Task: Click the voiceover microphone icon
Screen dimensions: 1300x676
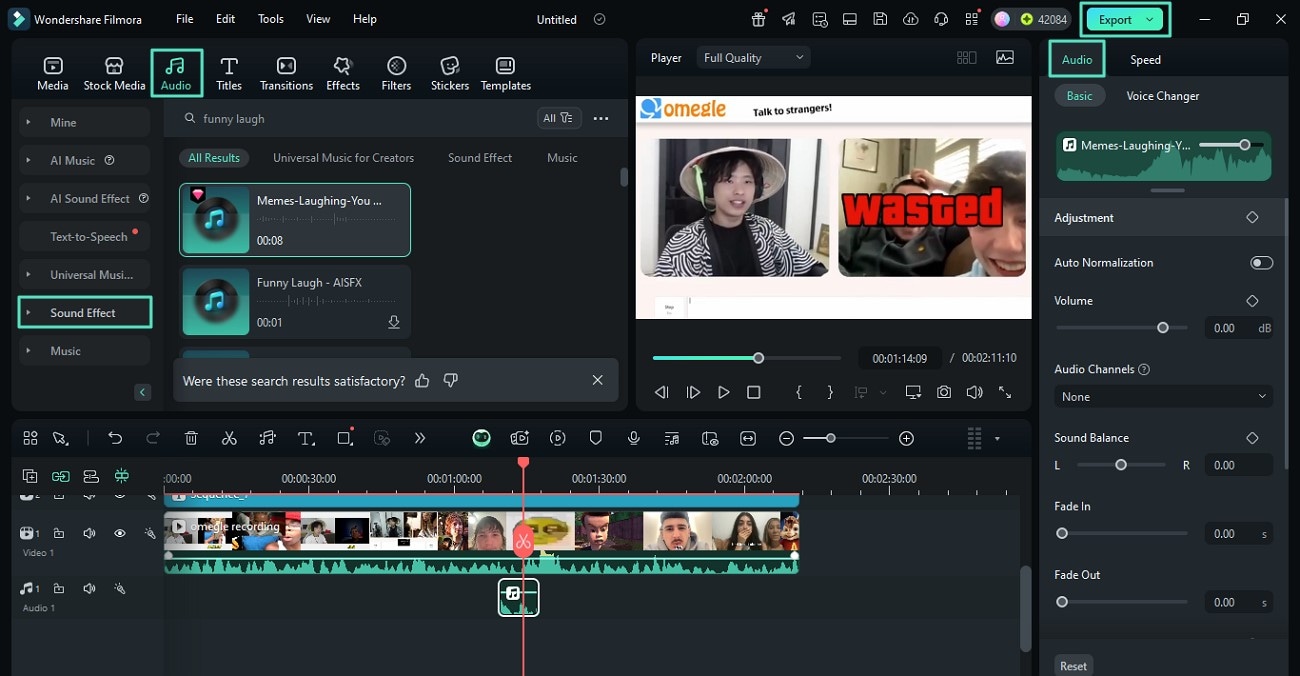Action: tap(634, 438)
